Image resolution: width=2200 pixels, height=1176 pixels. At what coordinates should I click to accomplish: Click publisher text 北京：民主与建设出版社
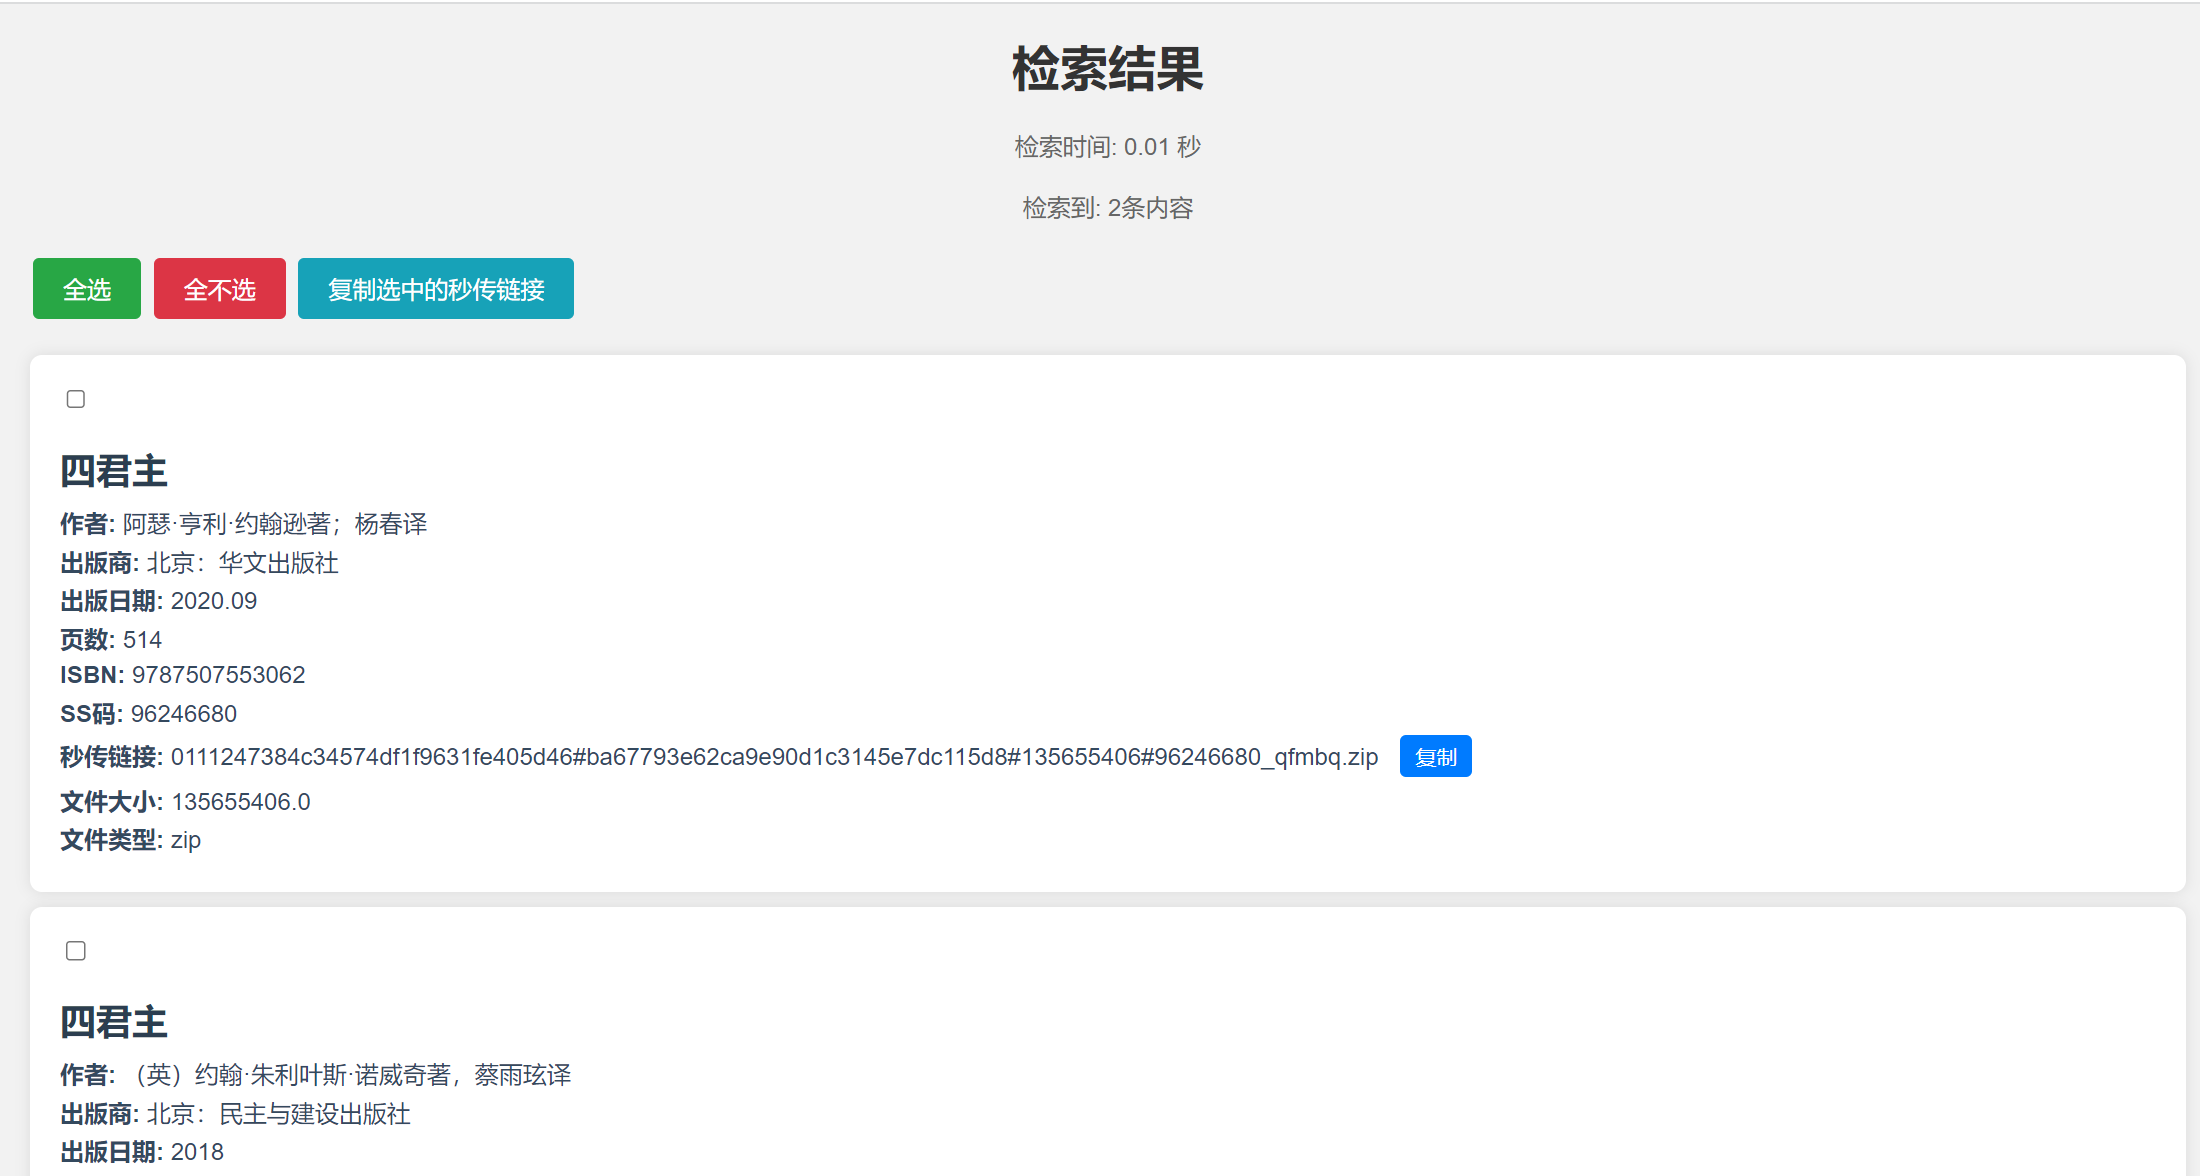pyautogui.click(x=279, y=1114)
